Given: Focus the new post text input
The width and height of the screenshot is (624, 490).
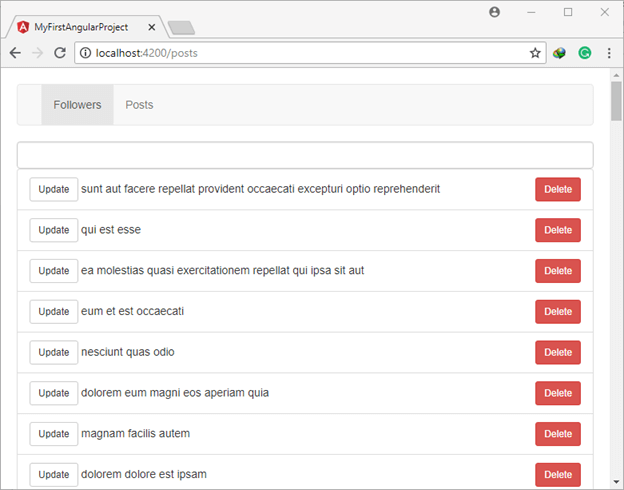Looking at the screenshot, I should (x=305, y=155).
